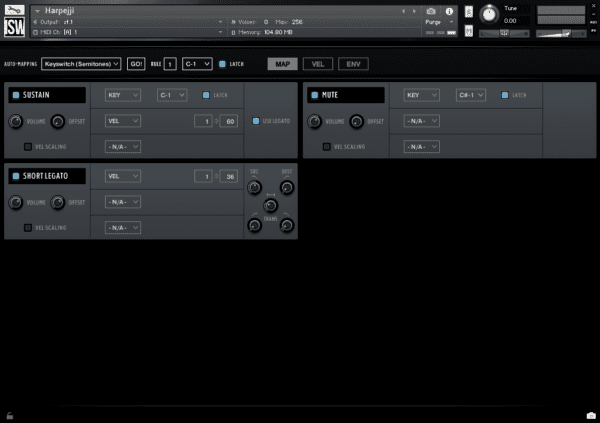Viewport: 600px width, 423px height.
Task: Click the Sustain Volume knob
Action: pos(16,121)
